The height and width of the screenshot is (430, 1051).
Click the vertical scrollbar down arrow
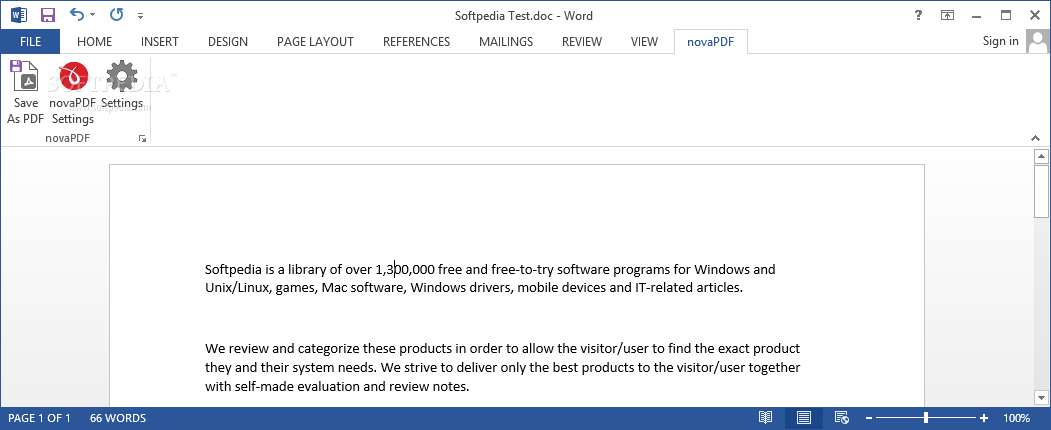(1041, 398)
